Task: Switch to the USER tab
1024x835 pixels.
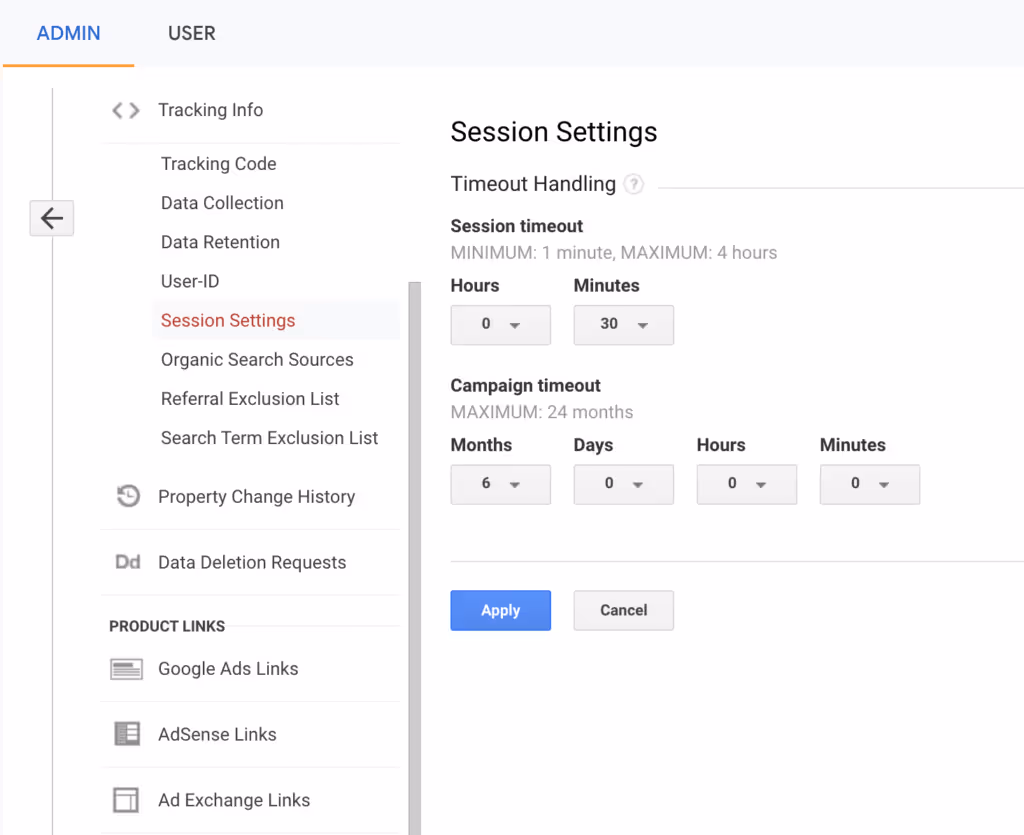Action: click(191, 33)
